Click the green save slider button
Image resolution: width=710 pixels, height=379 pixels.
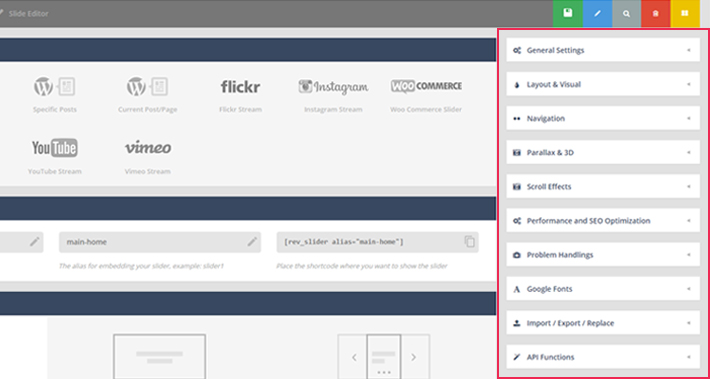click(x=567, y=14)
